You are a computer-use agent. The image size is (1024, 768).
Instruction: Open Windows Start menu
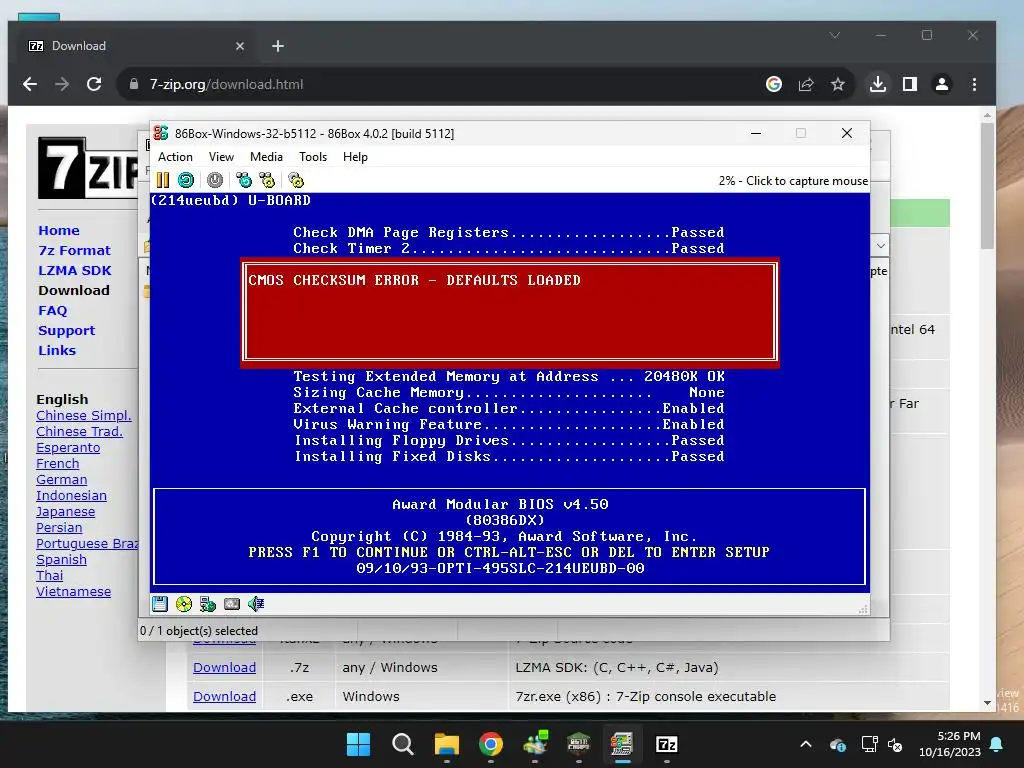click(358, 744)
